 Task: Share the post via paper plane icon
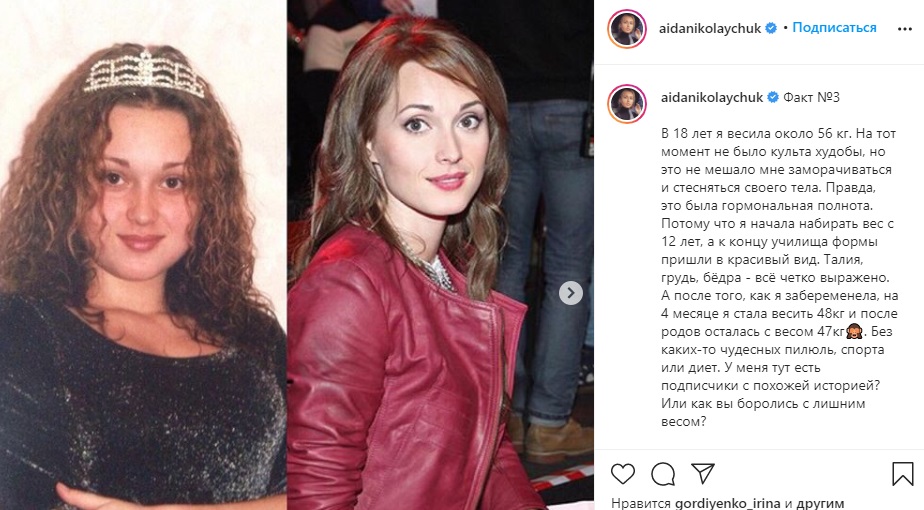(702, 473)
